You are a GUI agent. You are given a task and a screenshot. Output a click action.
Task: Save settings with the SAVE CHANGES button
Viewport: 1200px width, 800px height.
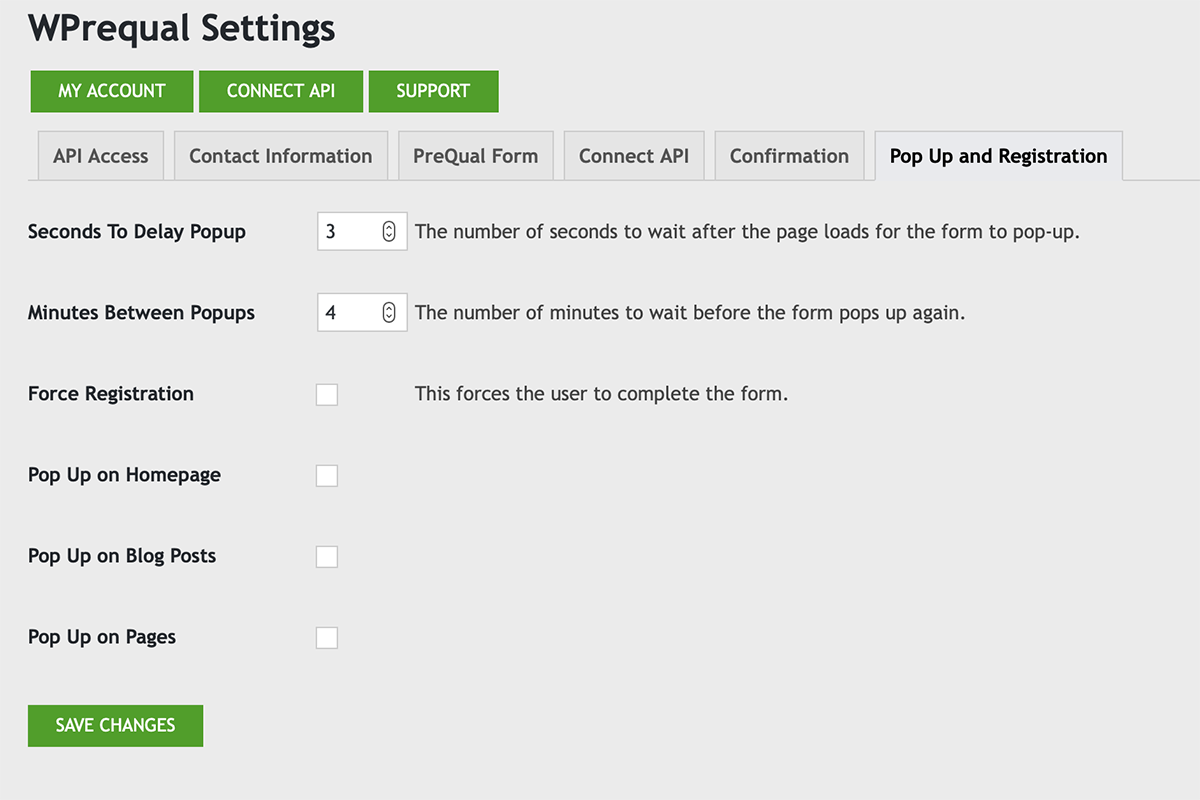(115, 725)
